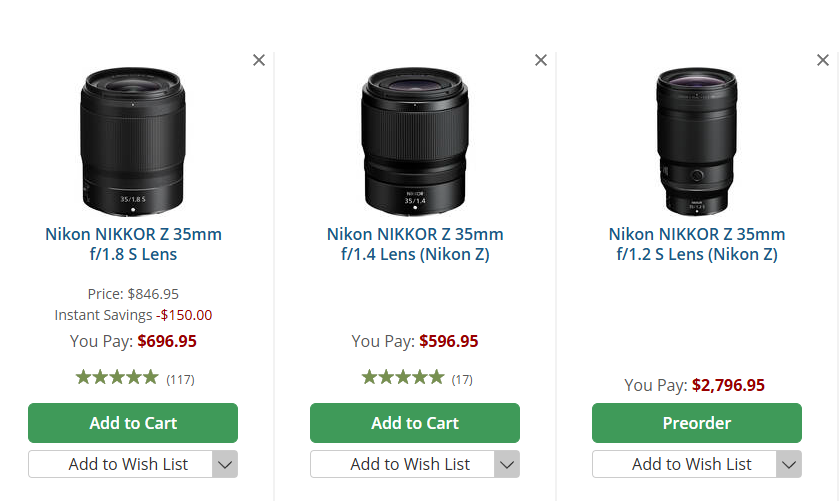This screenshot has height=501, width=840.
Task: Add the f/1.4 lens to cart
Action: coord(415,423)
